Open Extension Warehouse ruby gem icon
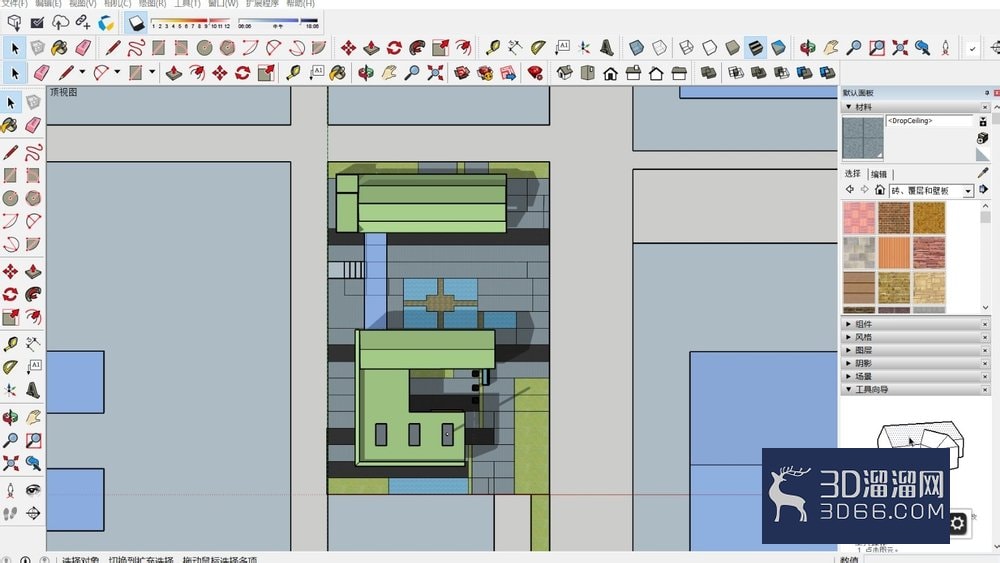 click(535, 73)
